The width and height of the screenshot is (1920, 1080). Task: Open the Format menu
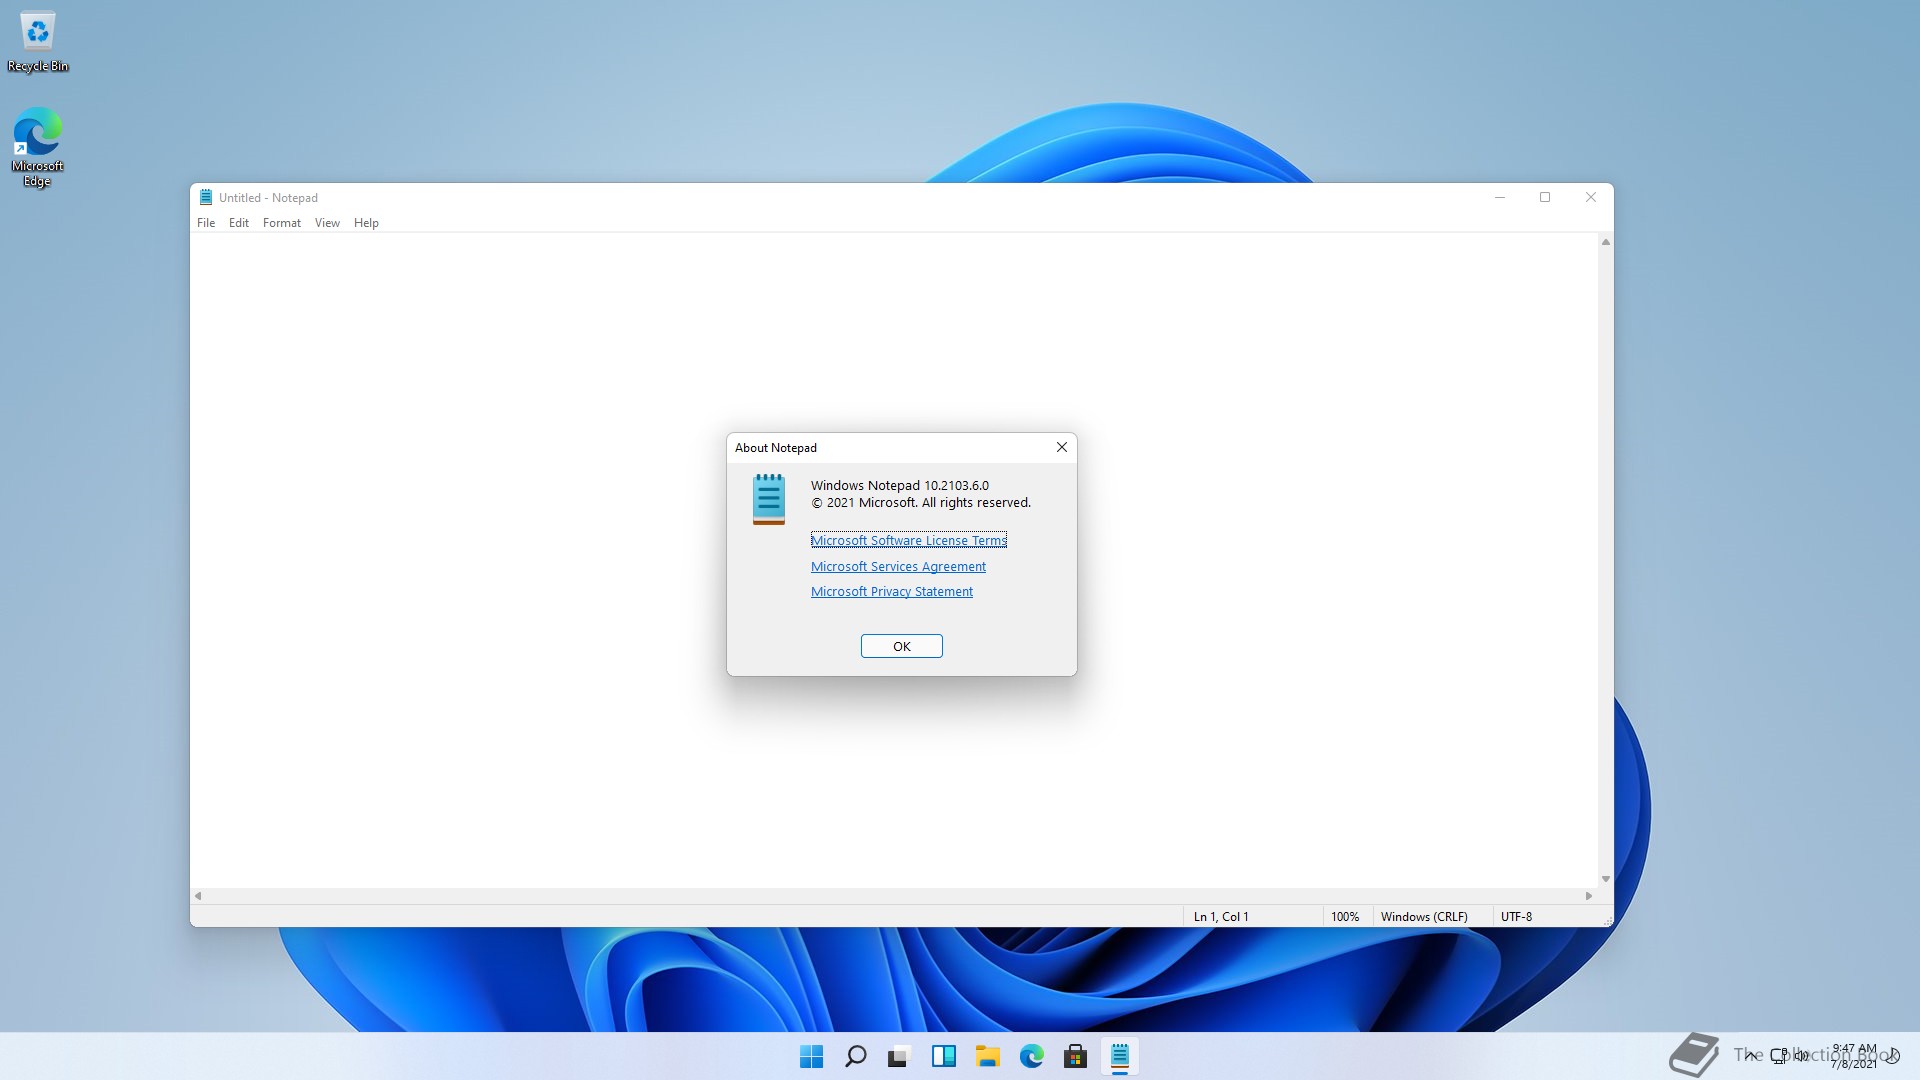281,223
